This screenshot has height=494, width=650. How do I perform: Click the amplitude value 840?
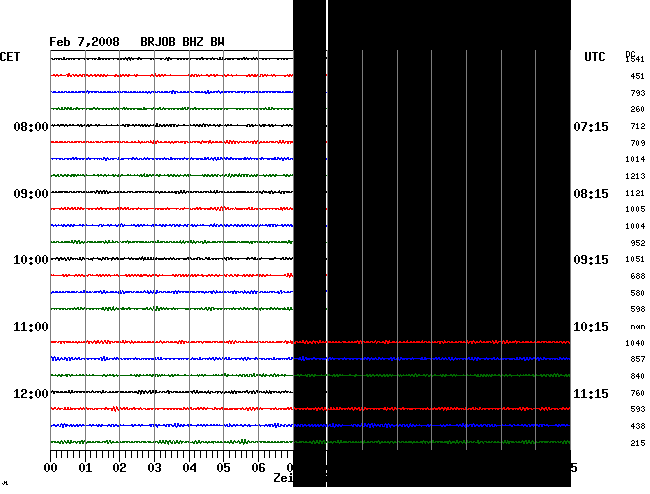tap(638, 376)
